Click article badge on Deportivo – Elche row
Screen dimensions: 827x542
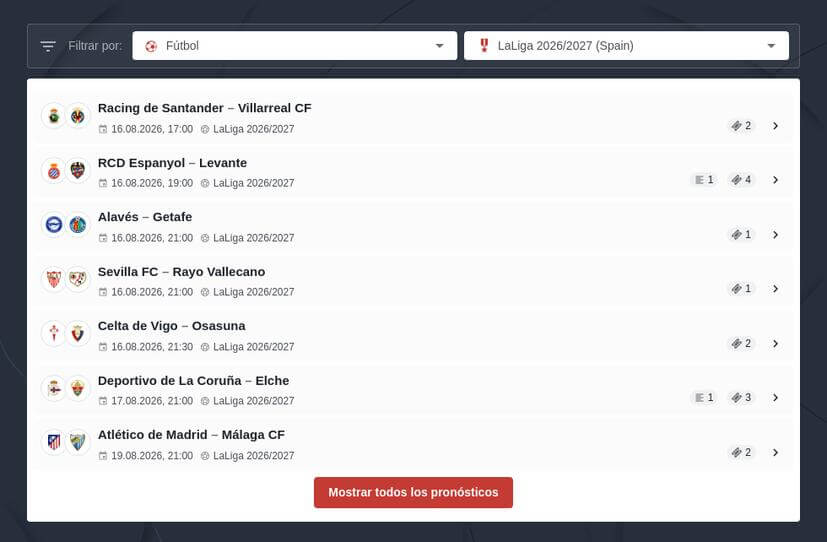(x=704, y=398)
